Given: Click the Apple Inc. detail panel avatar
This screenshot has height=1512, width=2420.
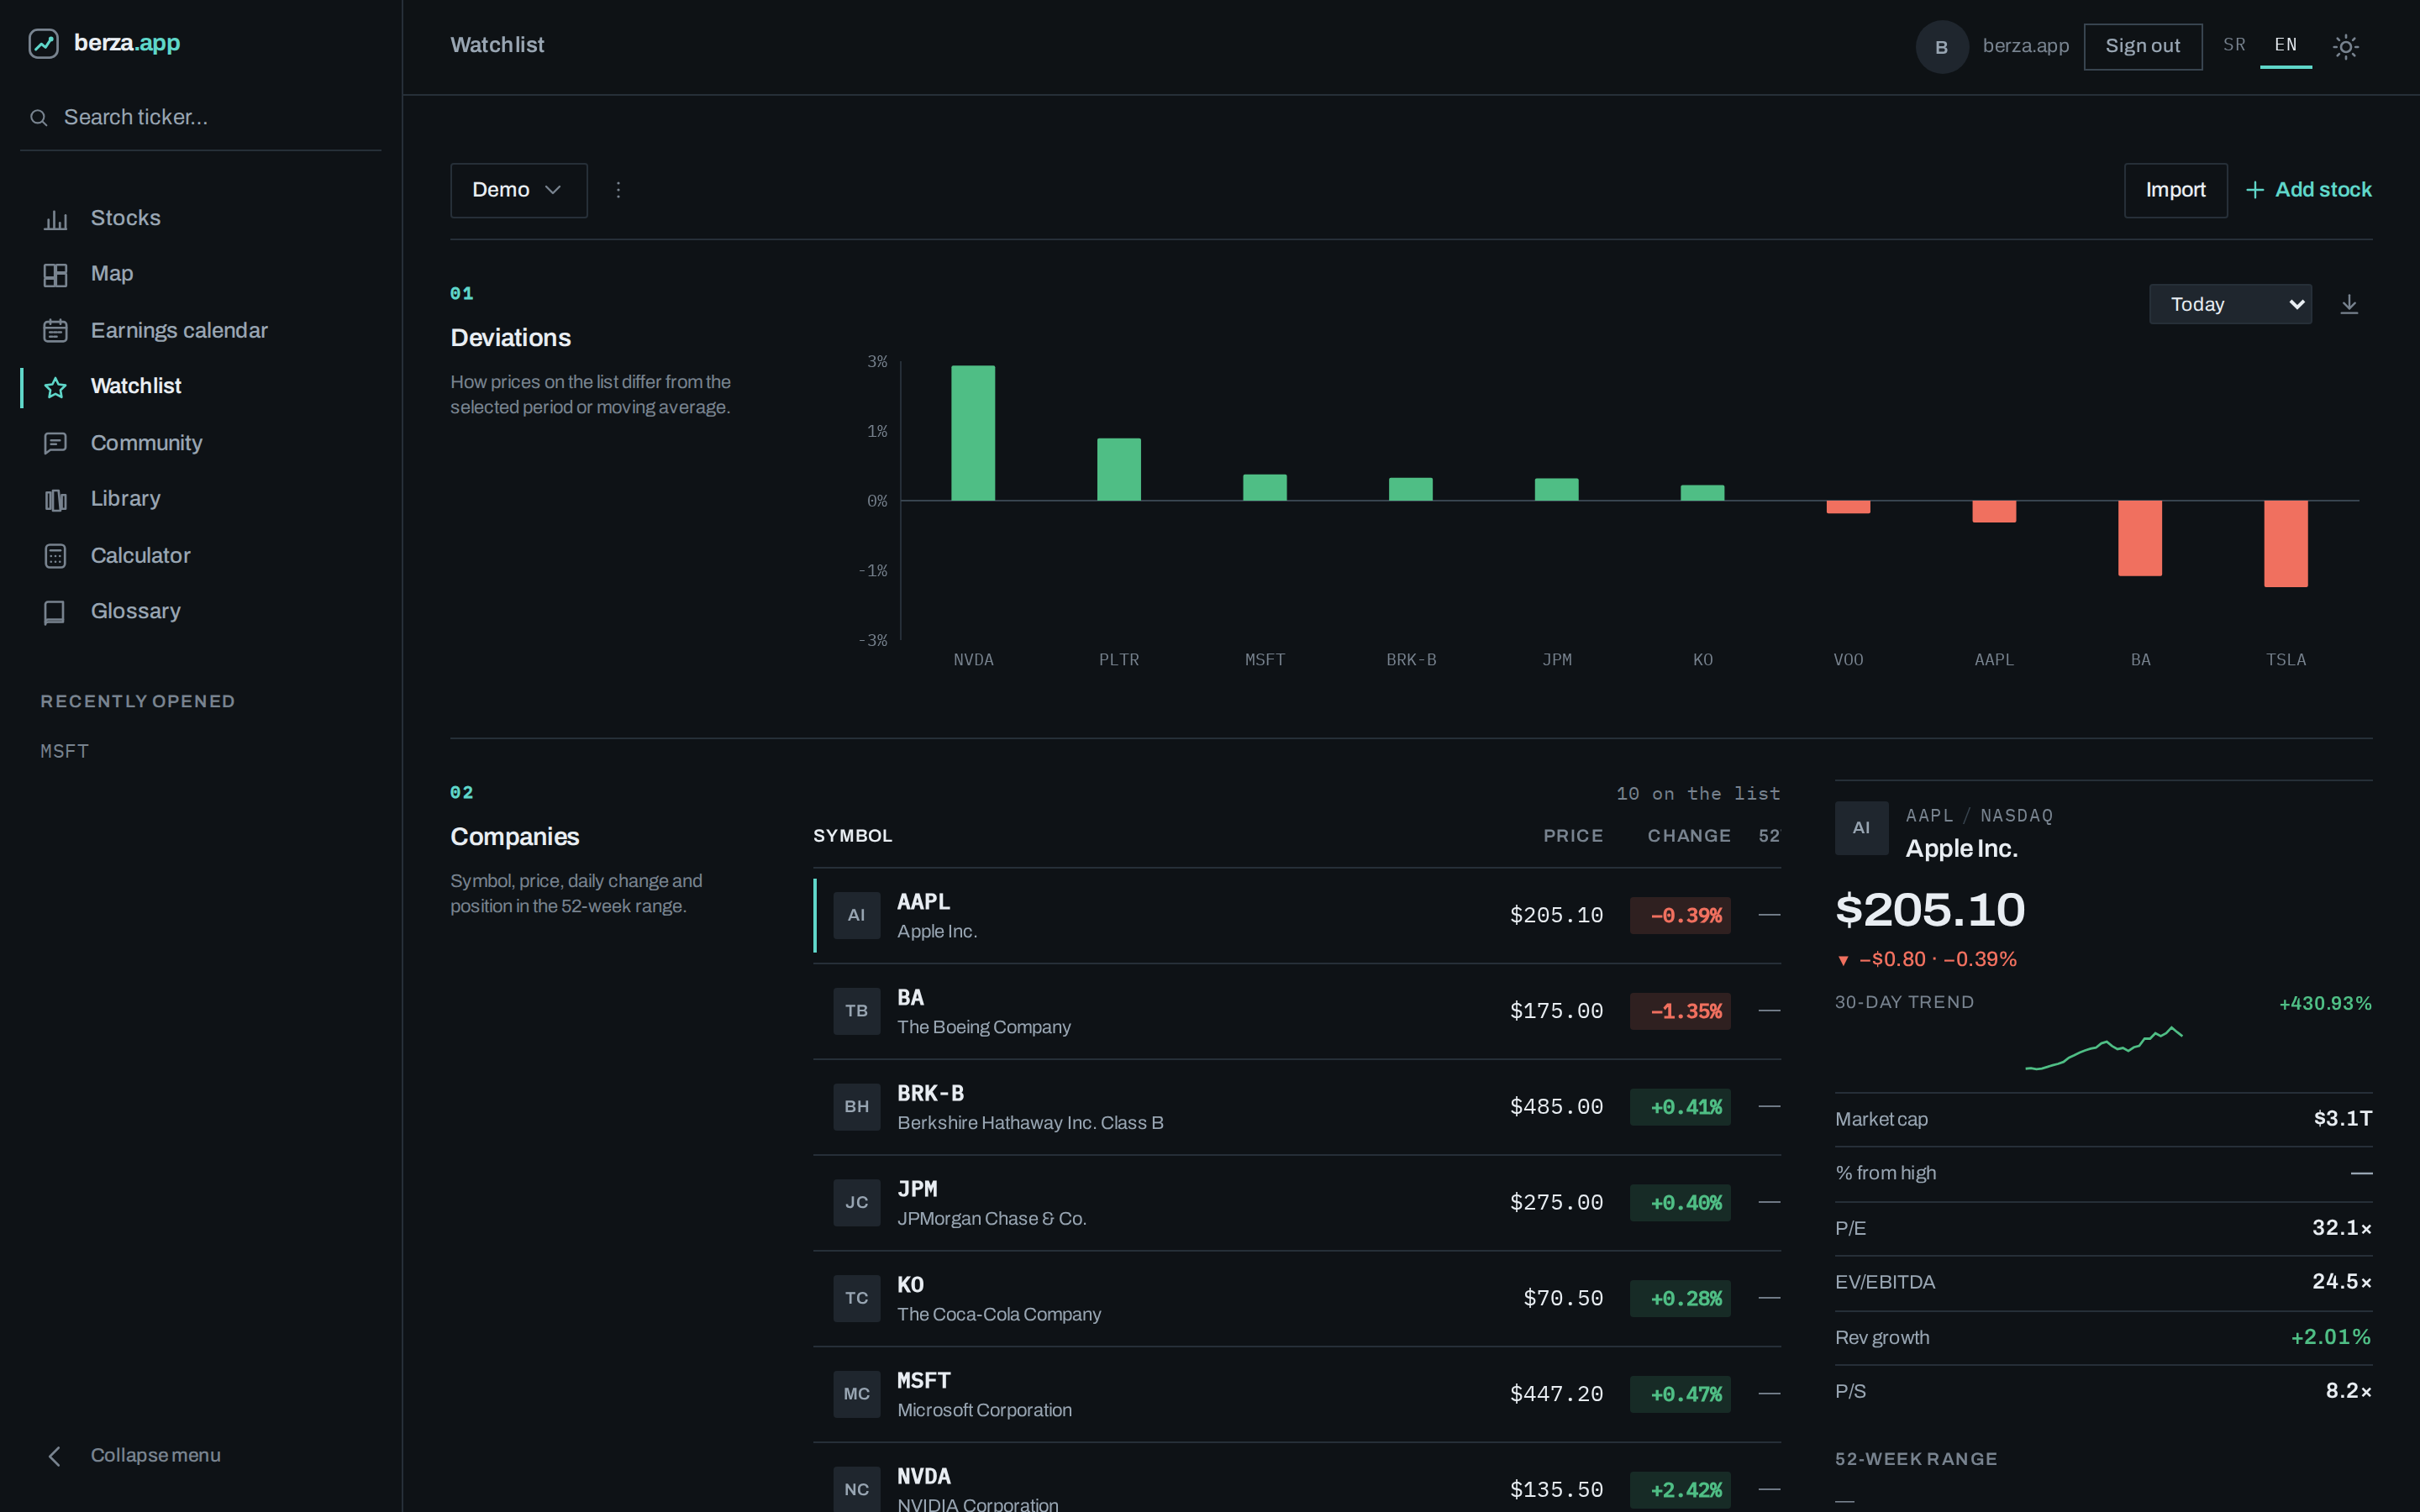Looking at the screenshot, I should click(x=1861, y=828).
